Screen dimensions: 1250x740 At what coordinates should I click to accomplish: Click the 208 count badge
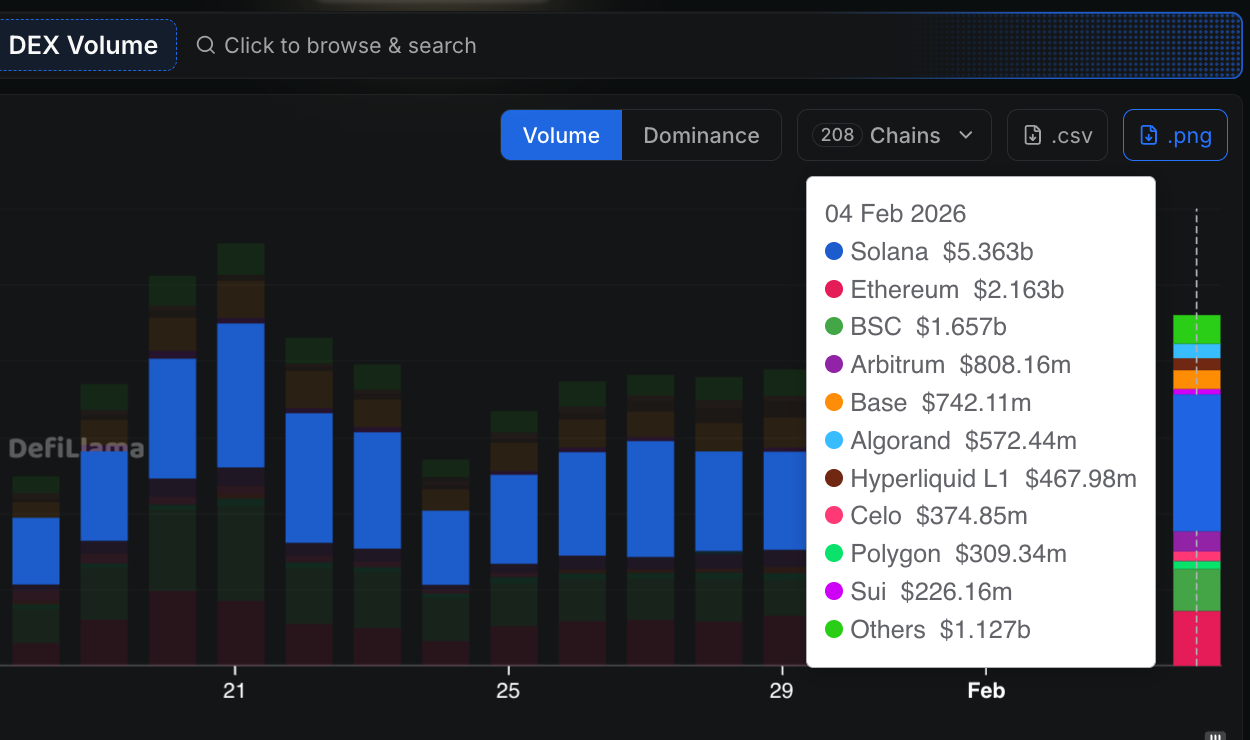click(x=837, y=135)
